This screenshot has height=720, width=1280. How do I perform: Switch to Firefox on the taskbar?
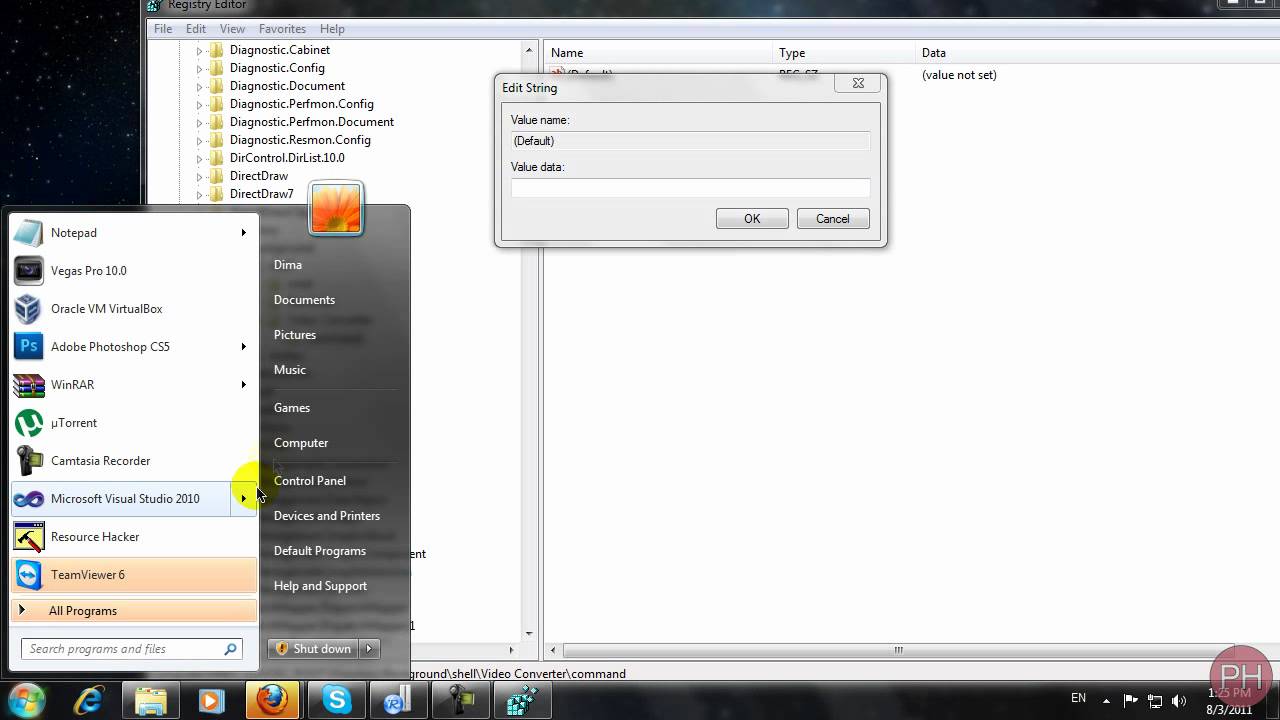[x=273, y=701]
